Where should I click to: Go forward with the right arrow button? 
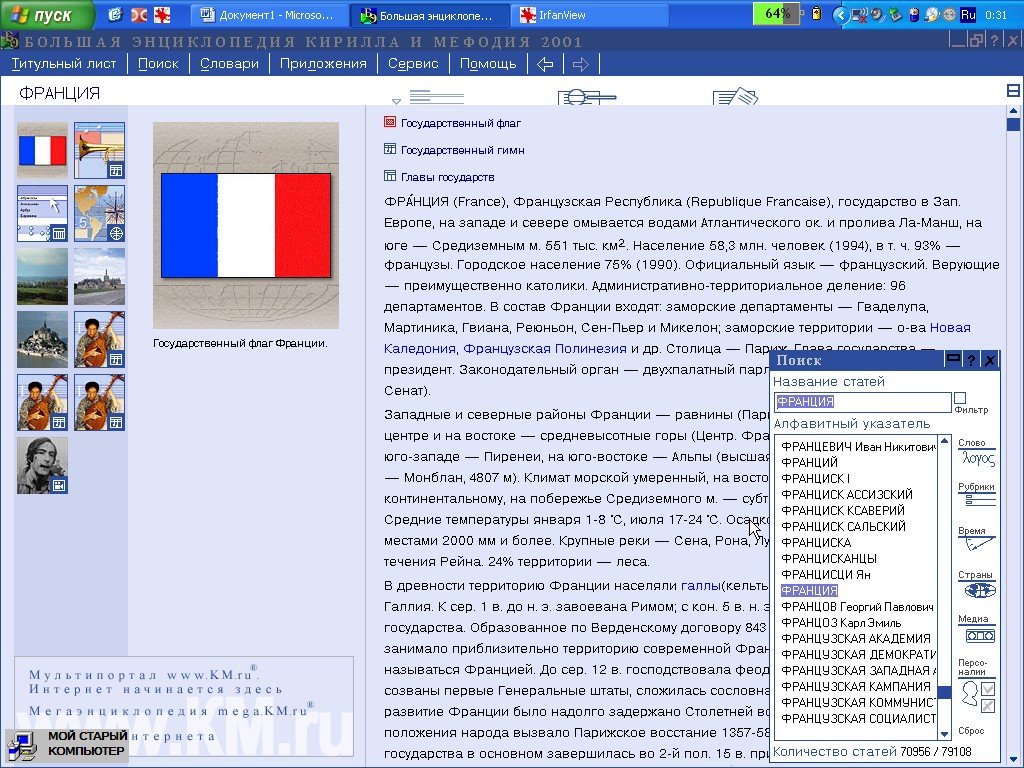point(580,64)
